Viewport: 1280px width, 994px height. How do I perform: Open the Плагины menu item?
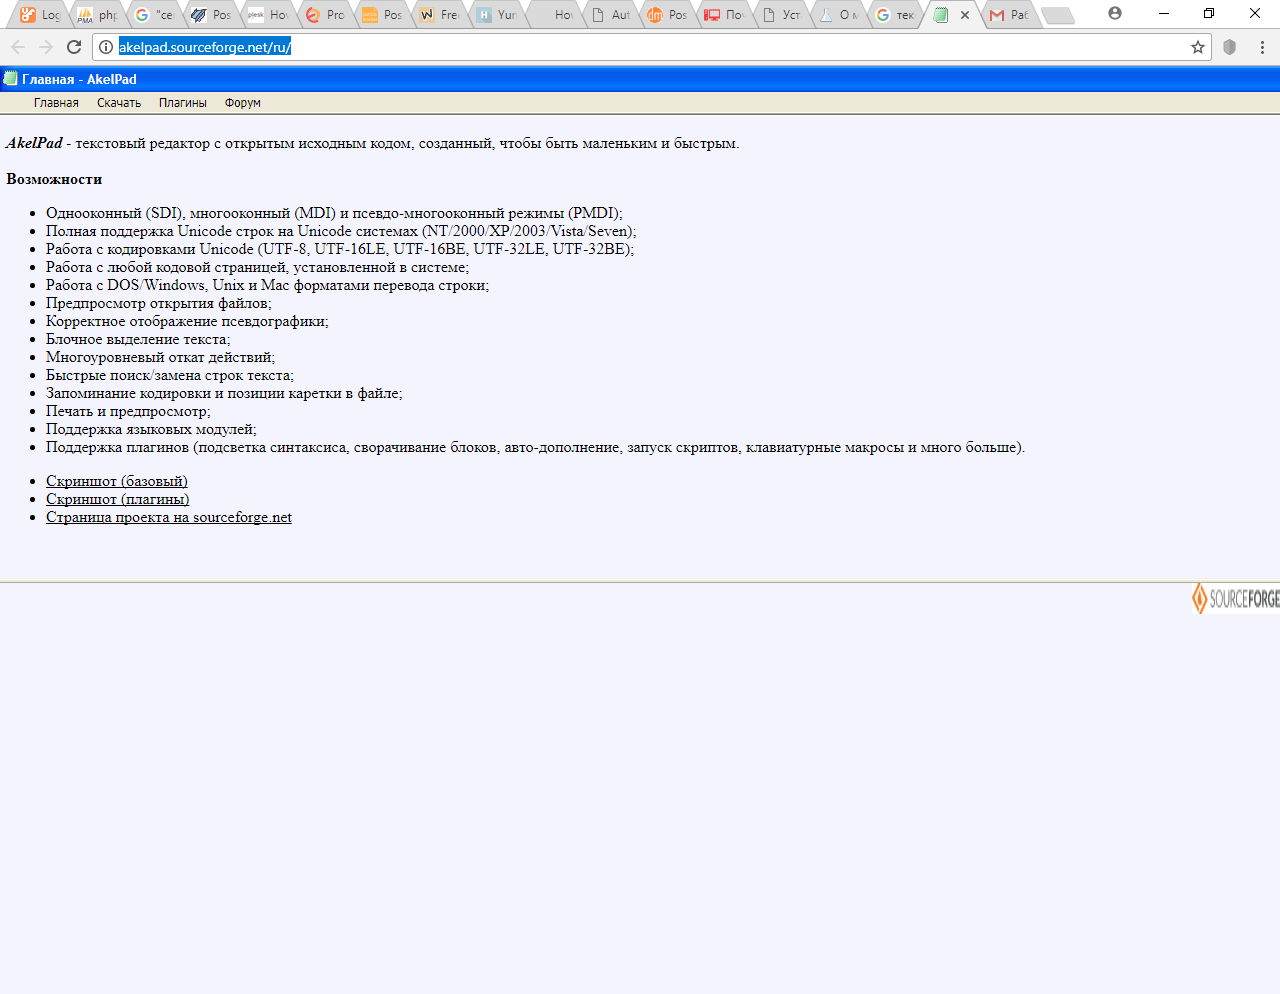(x=183, y=103)
